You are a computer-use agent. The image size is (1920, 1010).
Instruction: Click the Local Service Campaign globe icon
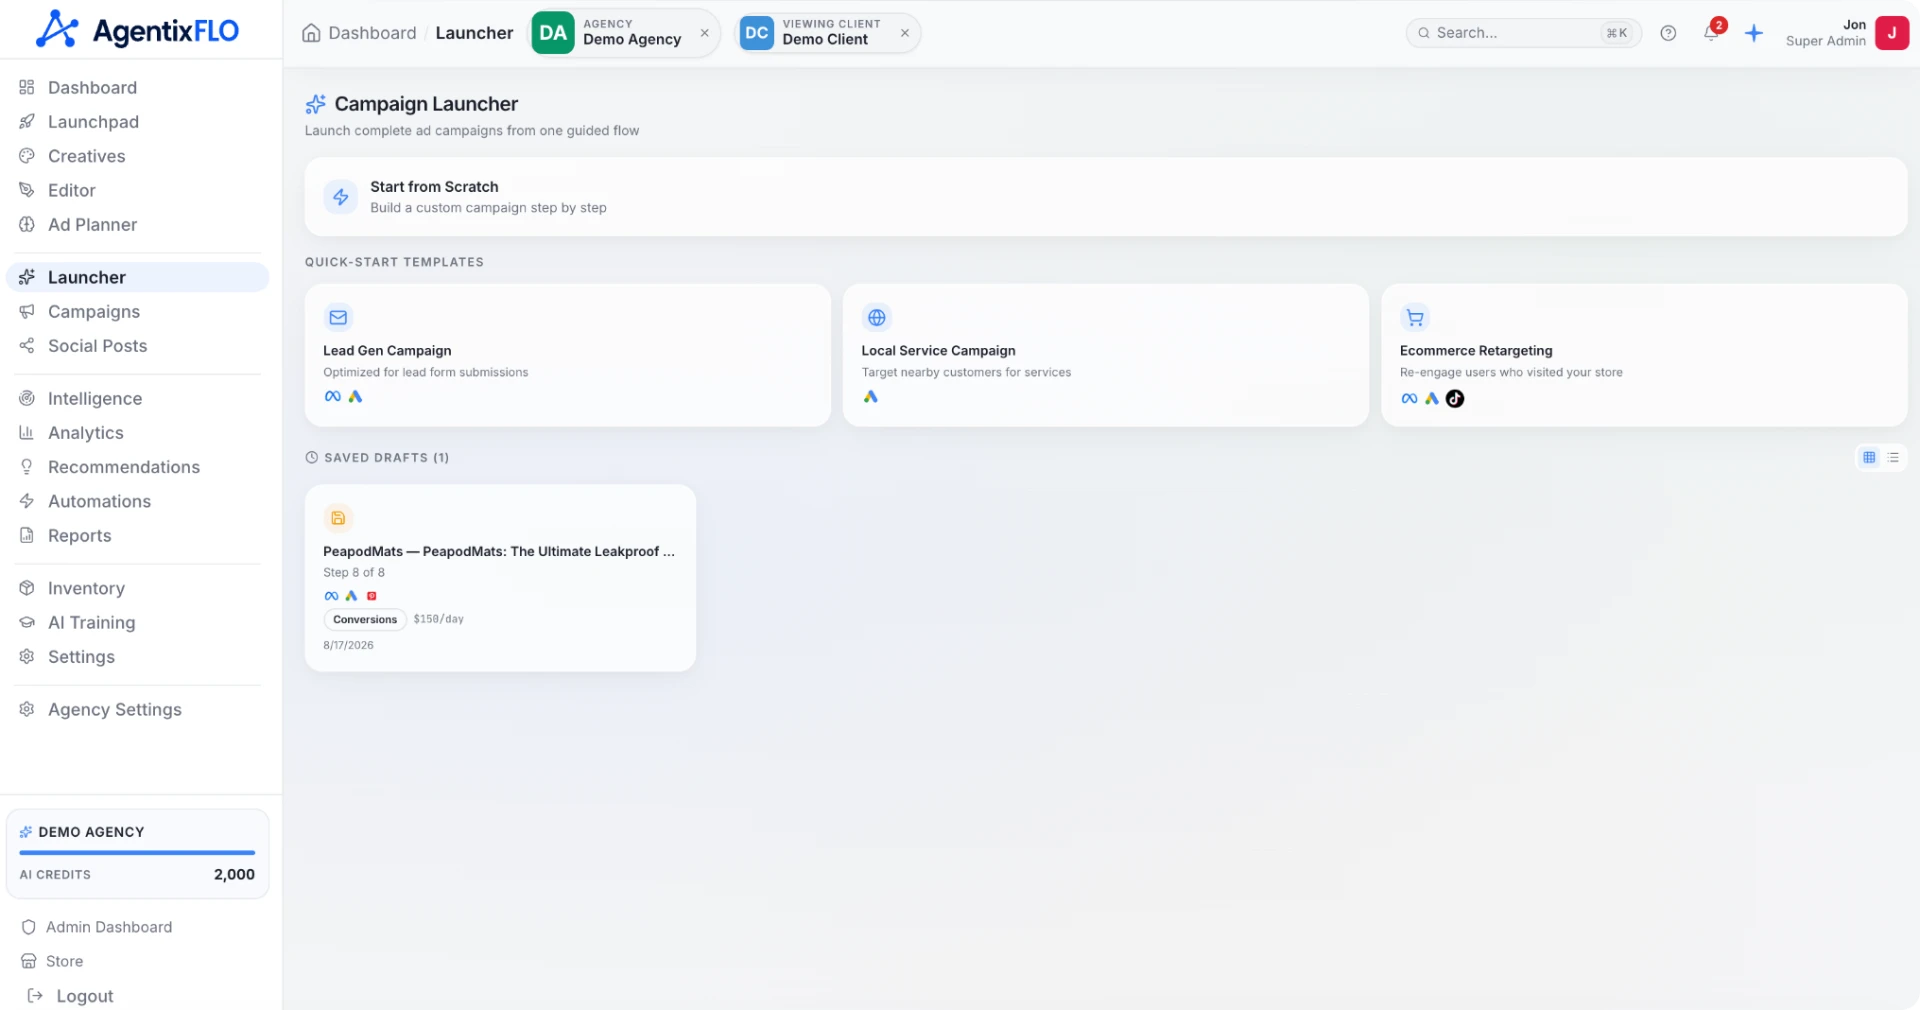pos(877,317)
